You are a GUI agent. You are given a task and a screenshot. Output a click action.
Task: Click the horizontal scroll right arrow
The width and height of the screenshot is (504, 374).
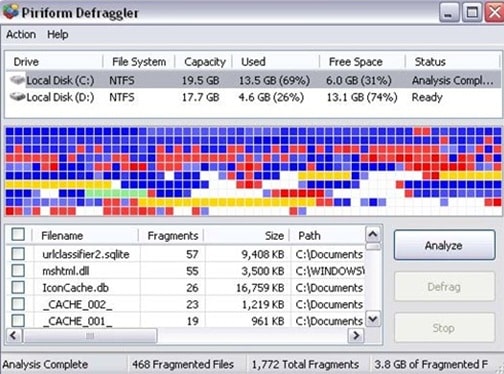(356, 335)
